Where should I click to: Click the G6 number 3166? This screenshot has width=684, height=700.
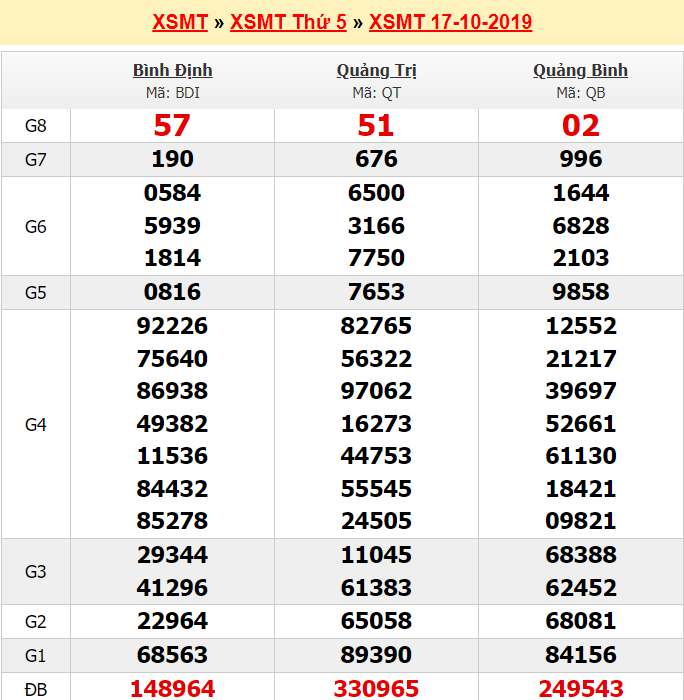point(376,226)
